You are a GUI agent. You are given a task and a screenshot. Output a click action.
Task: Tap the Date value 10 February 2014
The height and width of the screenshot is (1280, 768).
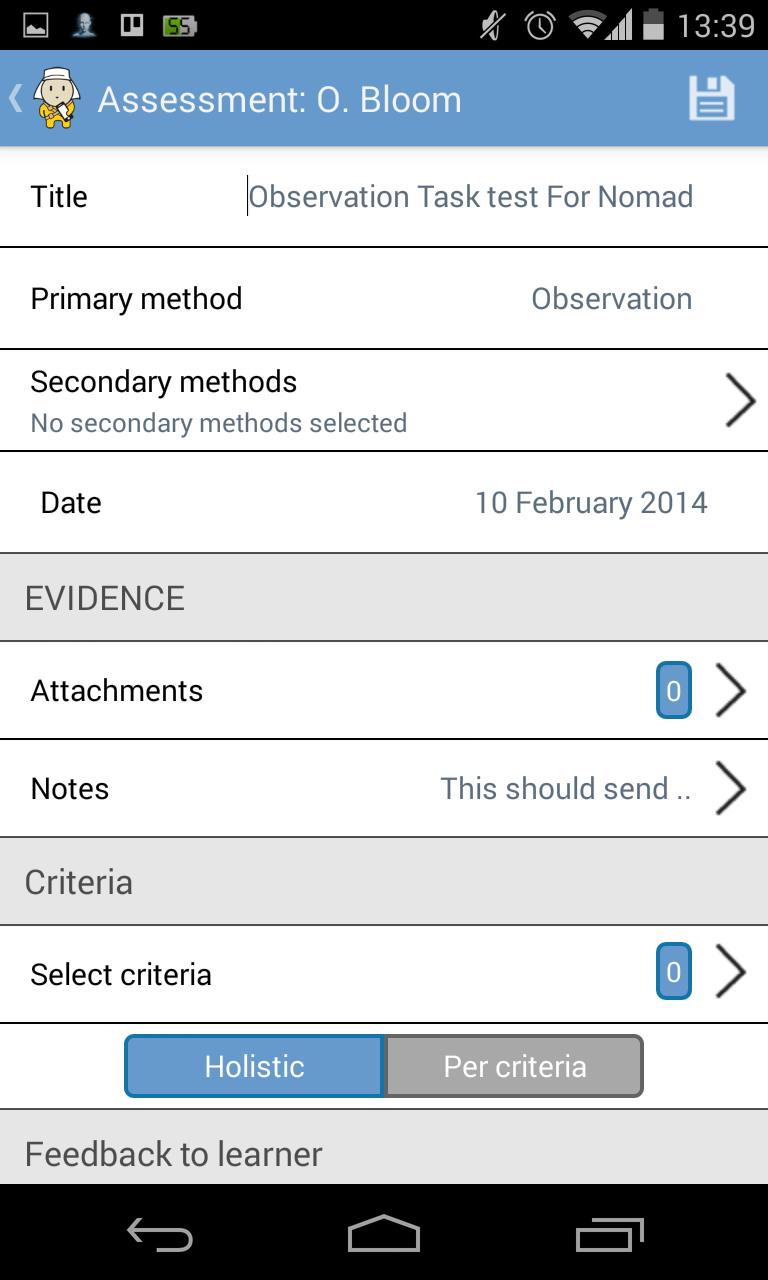click(590, 503)
